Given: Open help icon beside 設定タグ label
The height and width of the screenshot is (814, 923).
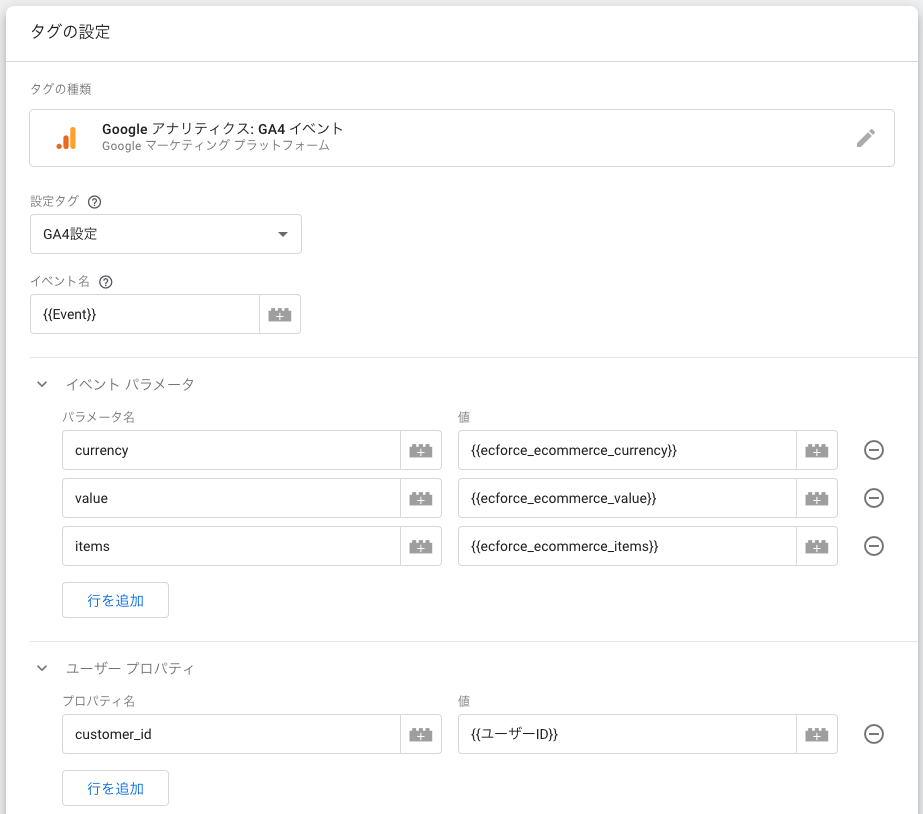Looking at the screenshot, I should tap(94, 202).
